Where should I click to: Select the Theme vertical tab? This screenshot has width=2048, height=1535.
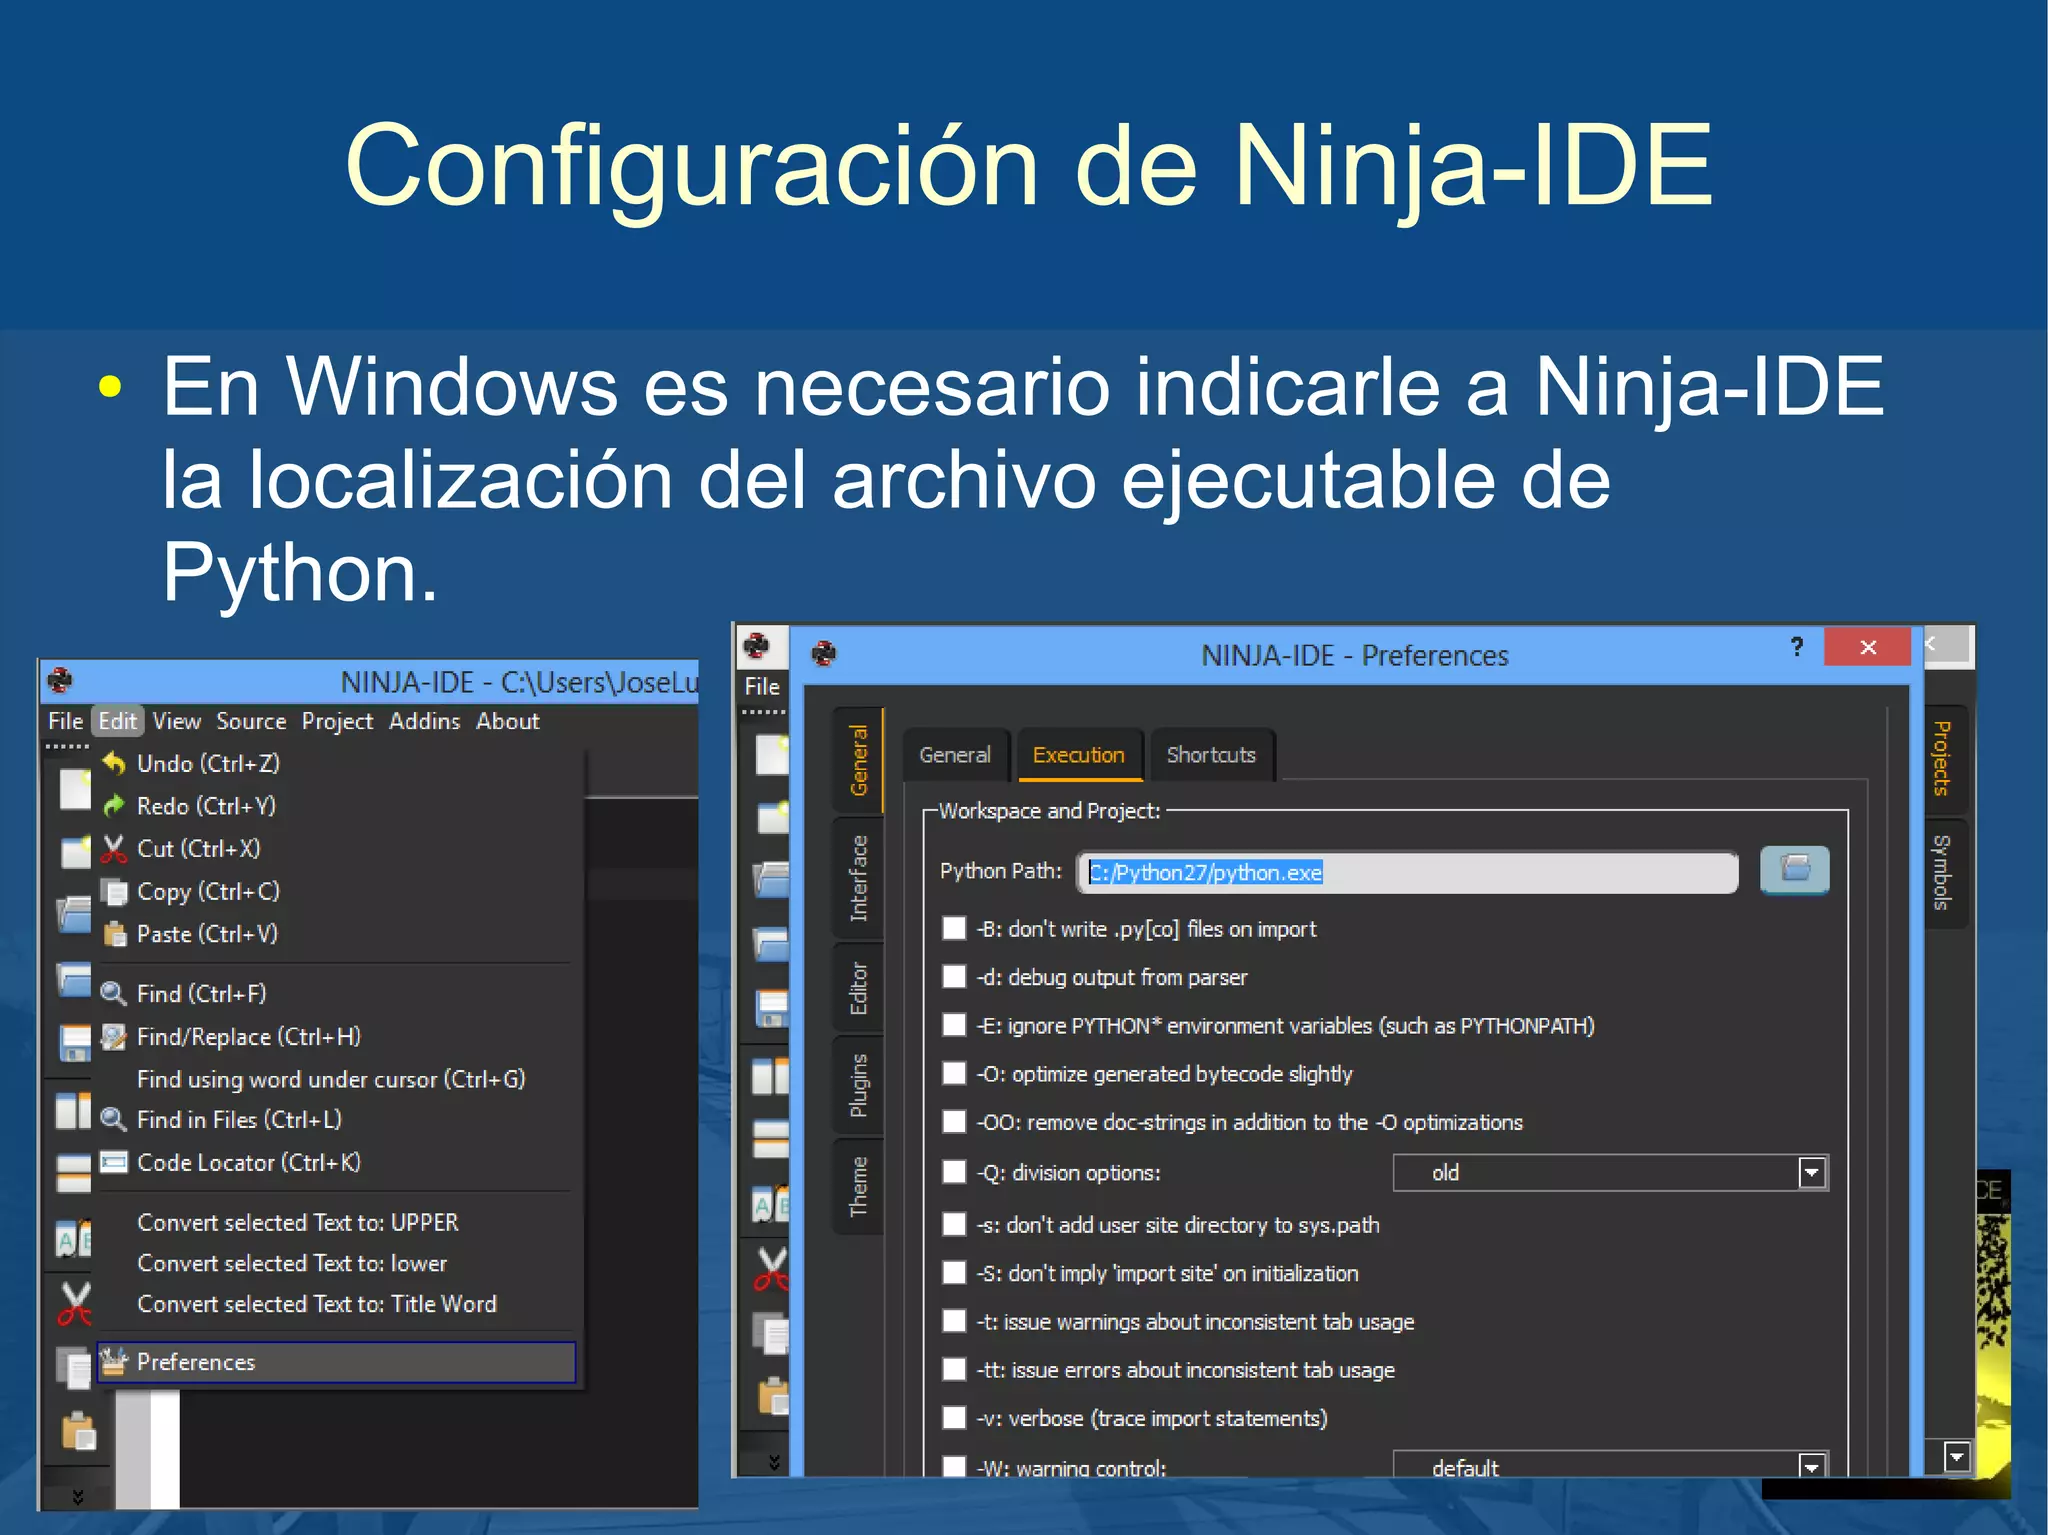858,1187
